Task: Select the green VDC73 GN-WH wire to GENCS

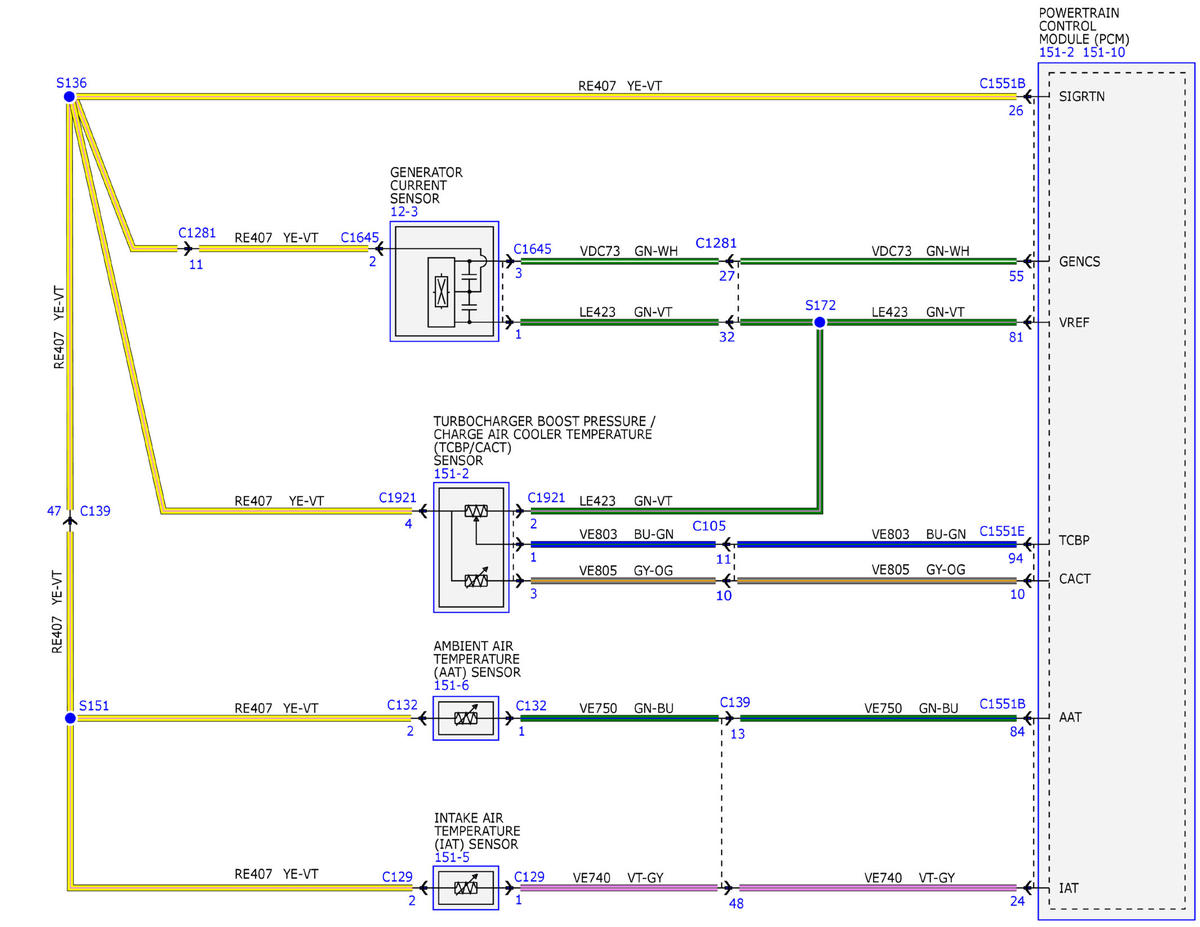Action: point(878,262)
